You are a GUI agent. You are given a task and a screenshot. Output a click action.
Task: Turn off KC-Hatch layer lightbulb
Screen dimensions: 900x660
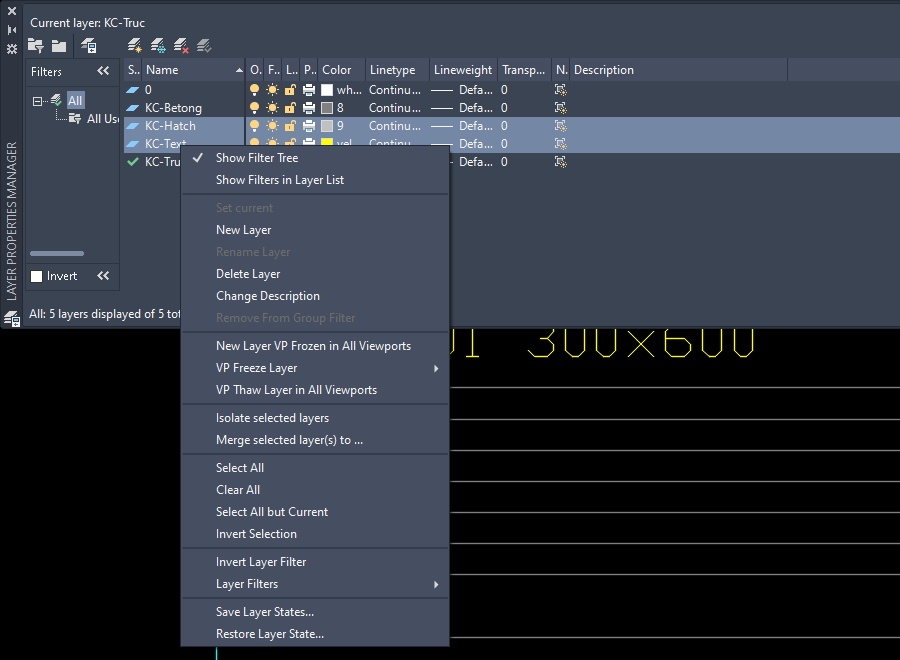pyautogui.click(x=254, y=126)
